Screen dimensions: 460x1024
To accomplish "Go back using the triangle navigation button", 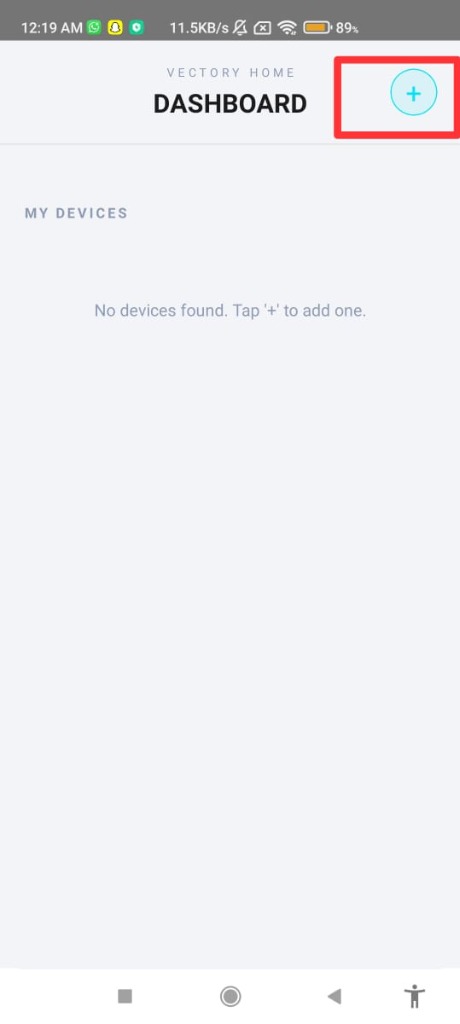I will pos(334,996).
